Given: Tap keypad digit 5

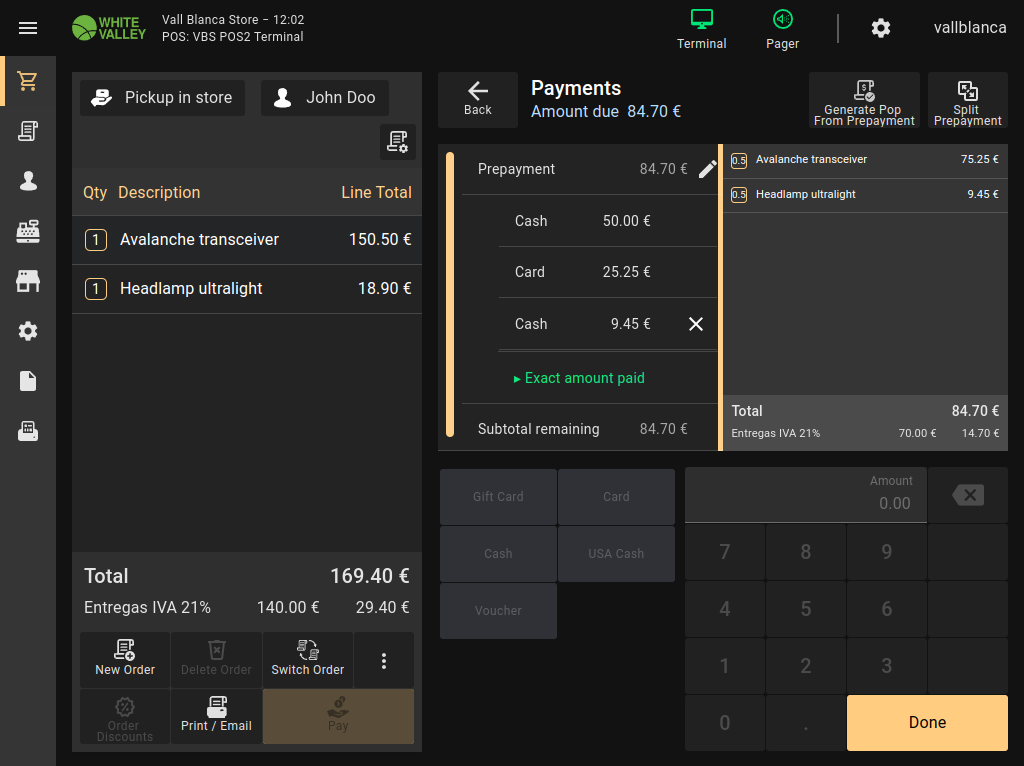Looking at the screenshot, I should pyautogui.click(x=806, y=609).
